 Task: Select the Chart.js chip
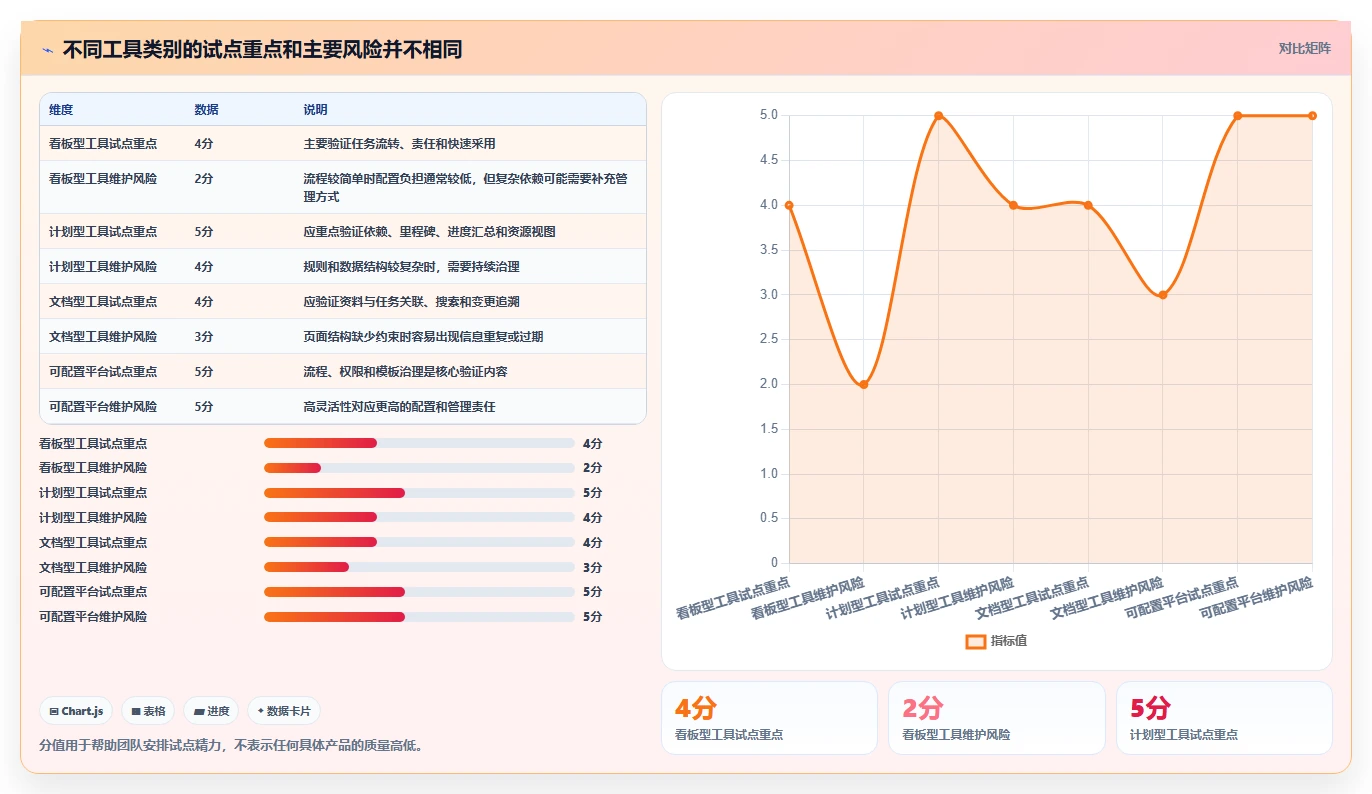click(77, 711)
